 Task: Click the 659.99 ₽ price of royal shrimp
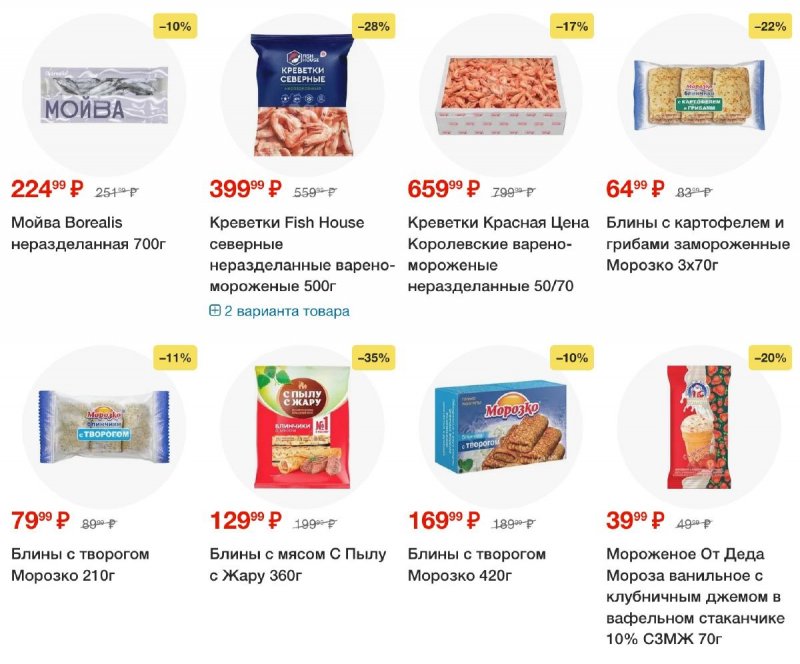click(444, 189)
